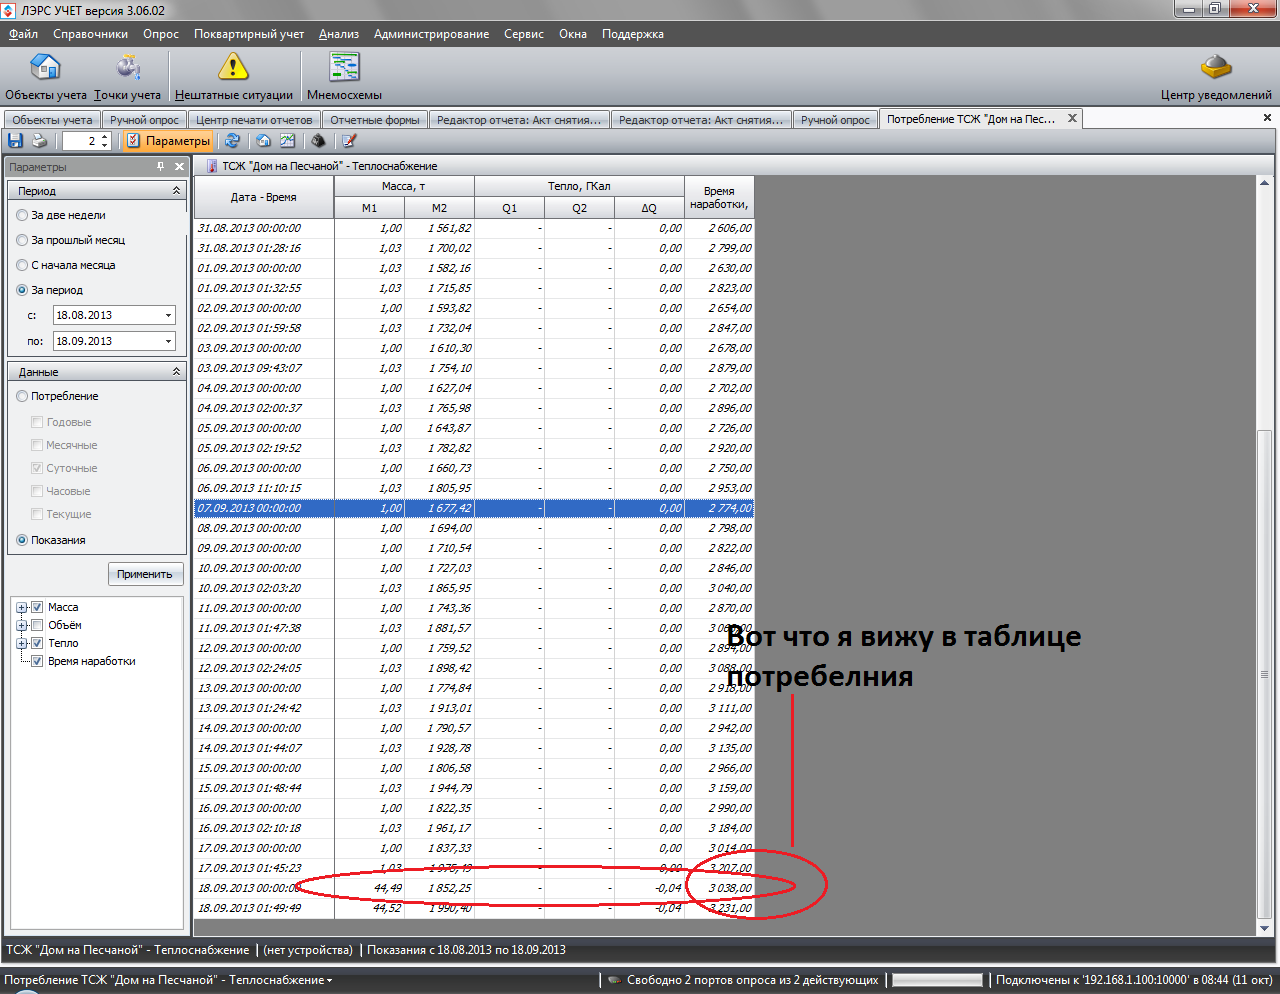Switch to the Объекты учета tab

(52, 120)
